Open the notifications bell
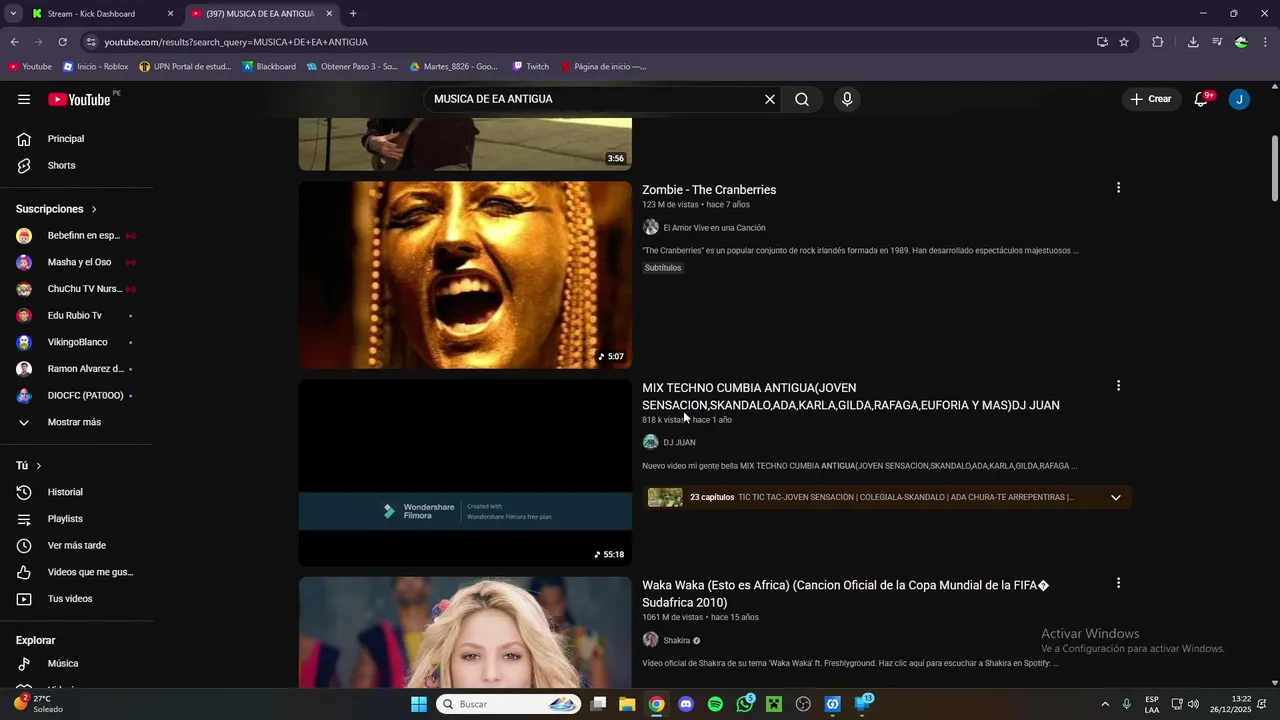This screenshot has height=720, width=1280. coord(1202,99)
